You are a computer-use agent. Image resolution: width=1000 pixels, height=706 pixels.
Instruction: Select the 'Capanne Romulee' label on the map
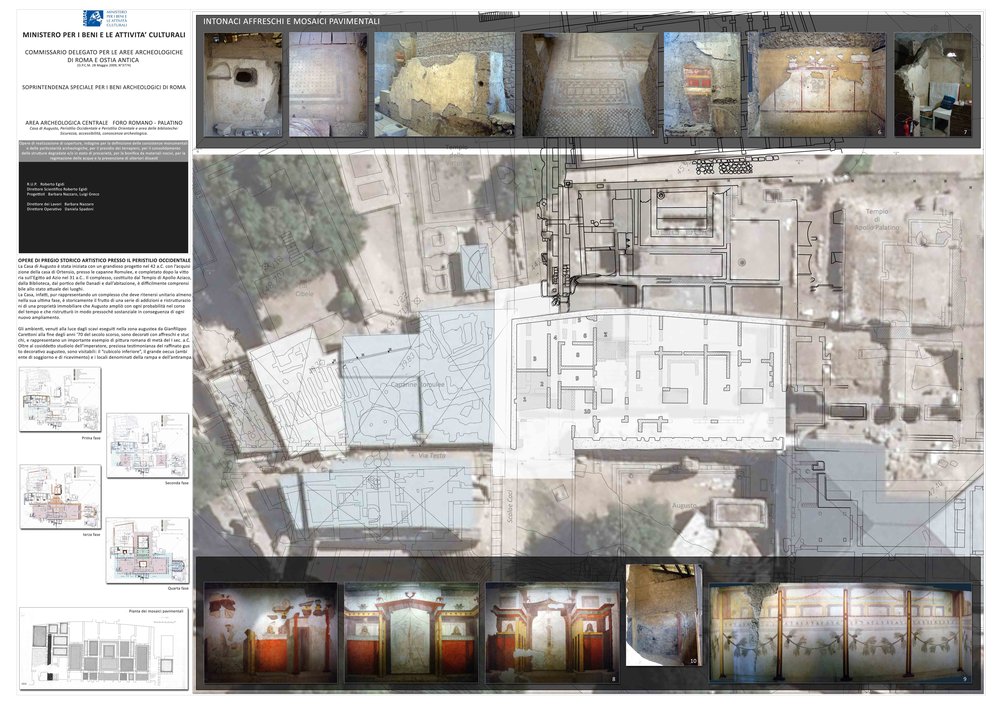pyautogui.click(x=418, y=385)
